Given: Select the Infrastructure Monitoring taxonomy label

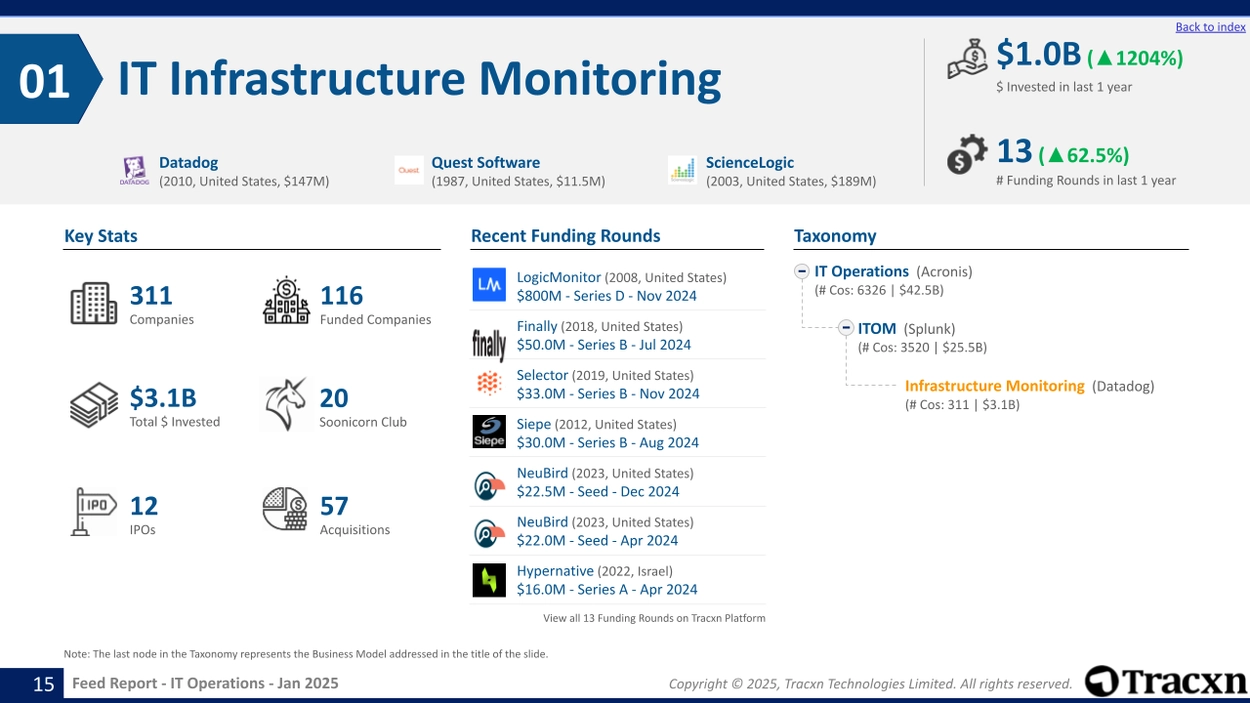Looking at the screenshot, I should tap(994, 385).
